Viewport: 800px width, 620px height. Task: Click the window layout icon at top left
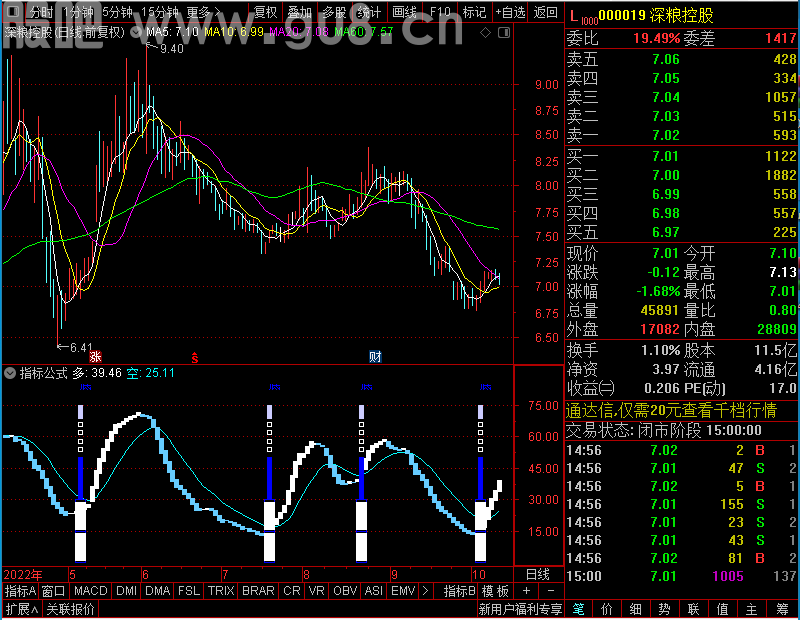(12, 11)
